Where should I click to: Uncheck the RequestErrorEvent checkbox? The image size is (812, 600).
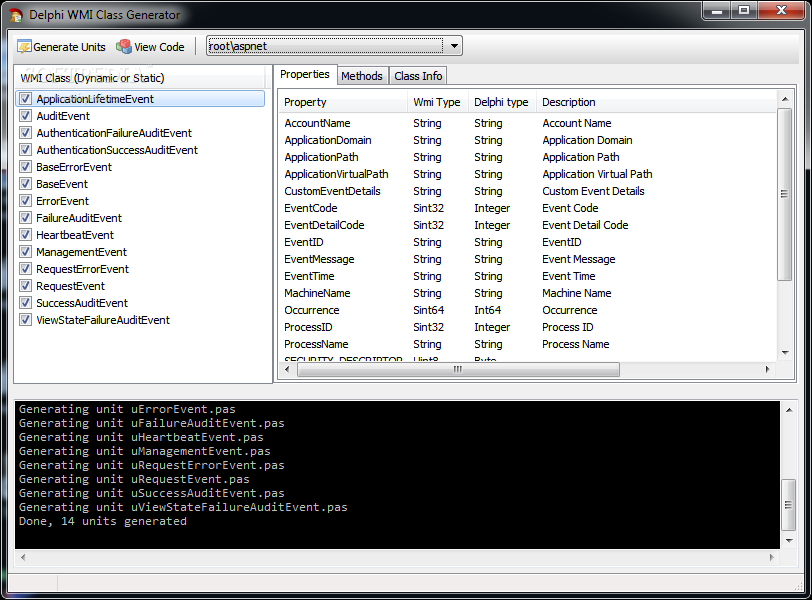click(x=25, y=269)
